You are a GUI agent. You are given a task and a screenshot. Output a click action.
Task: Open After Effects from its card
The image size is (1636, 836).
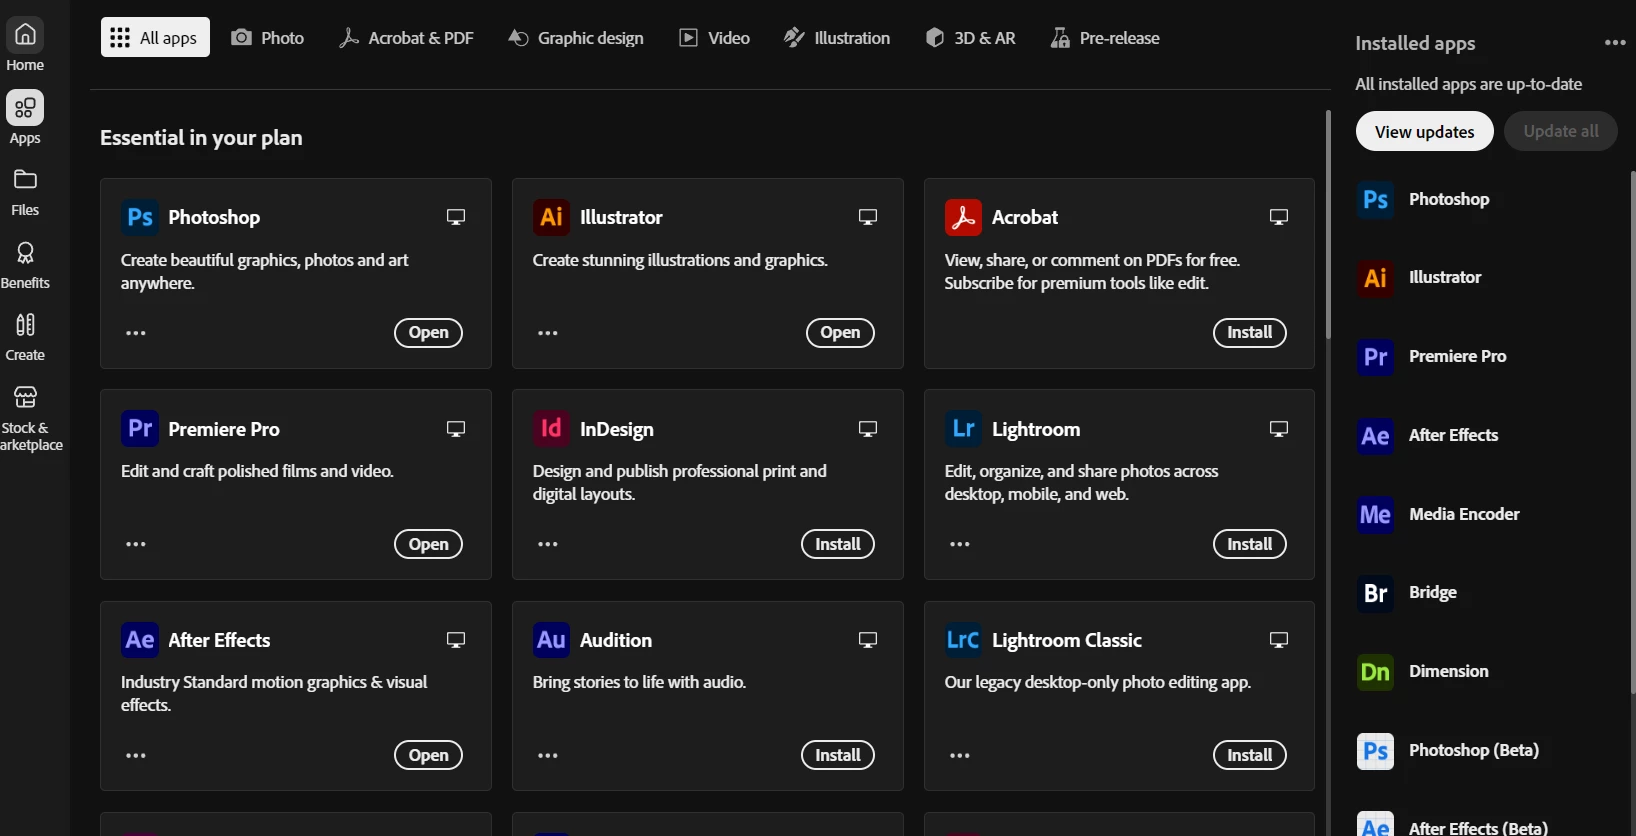click(x=428, y=755)
